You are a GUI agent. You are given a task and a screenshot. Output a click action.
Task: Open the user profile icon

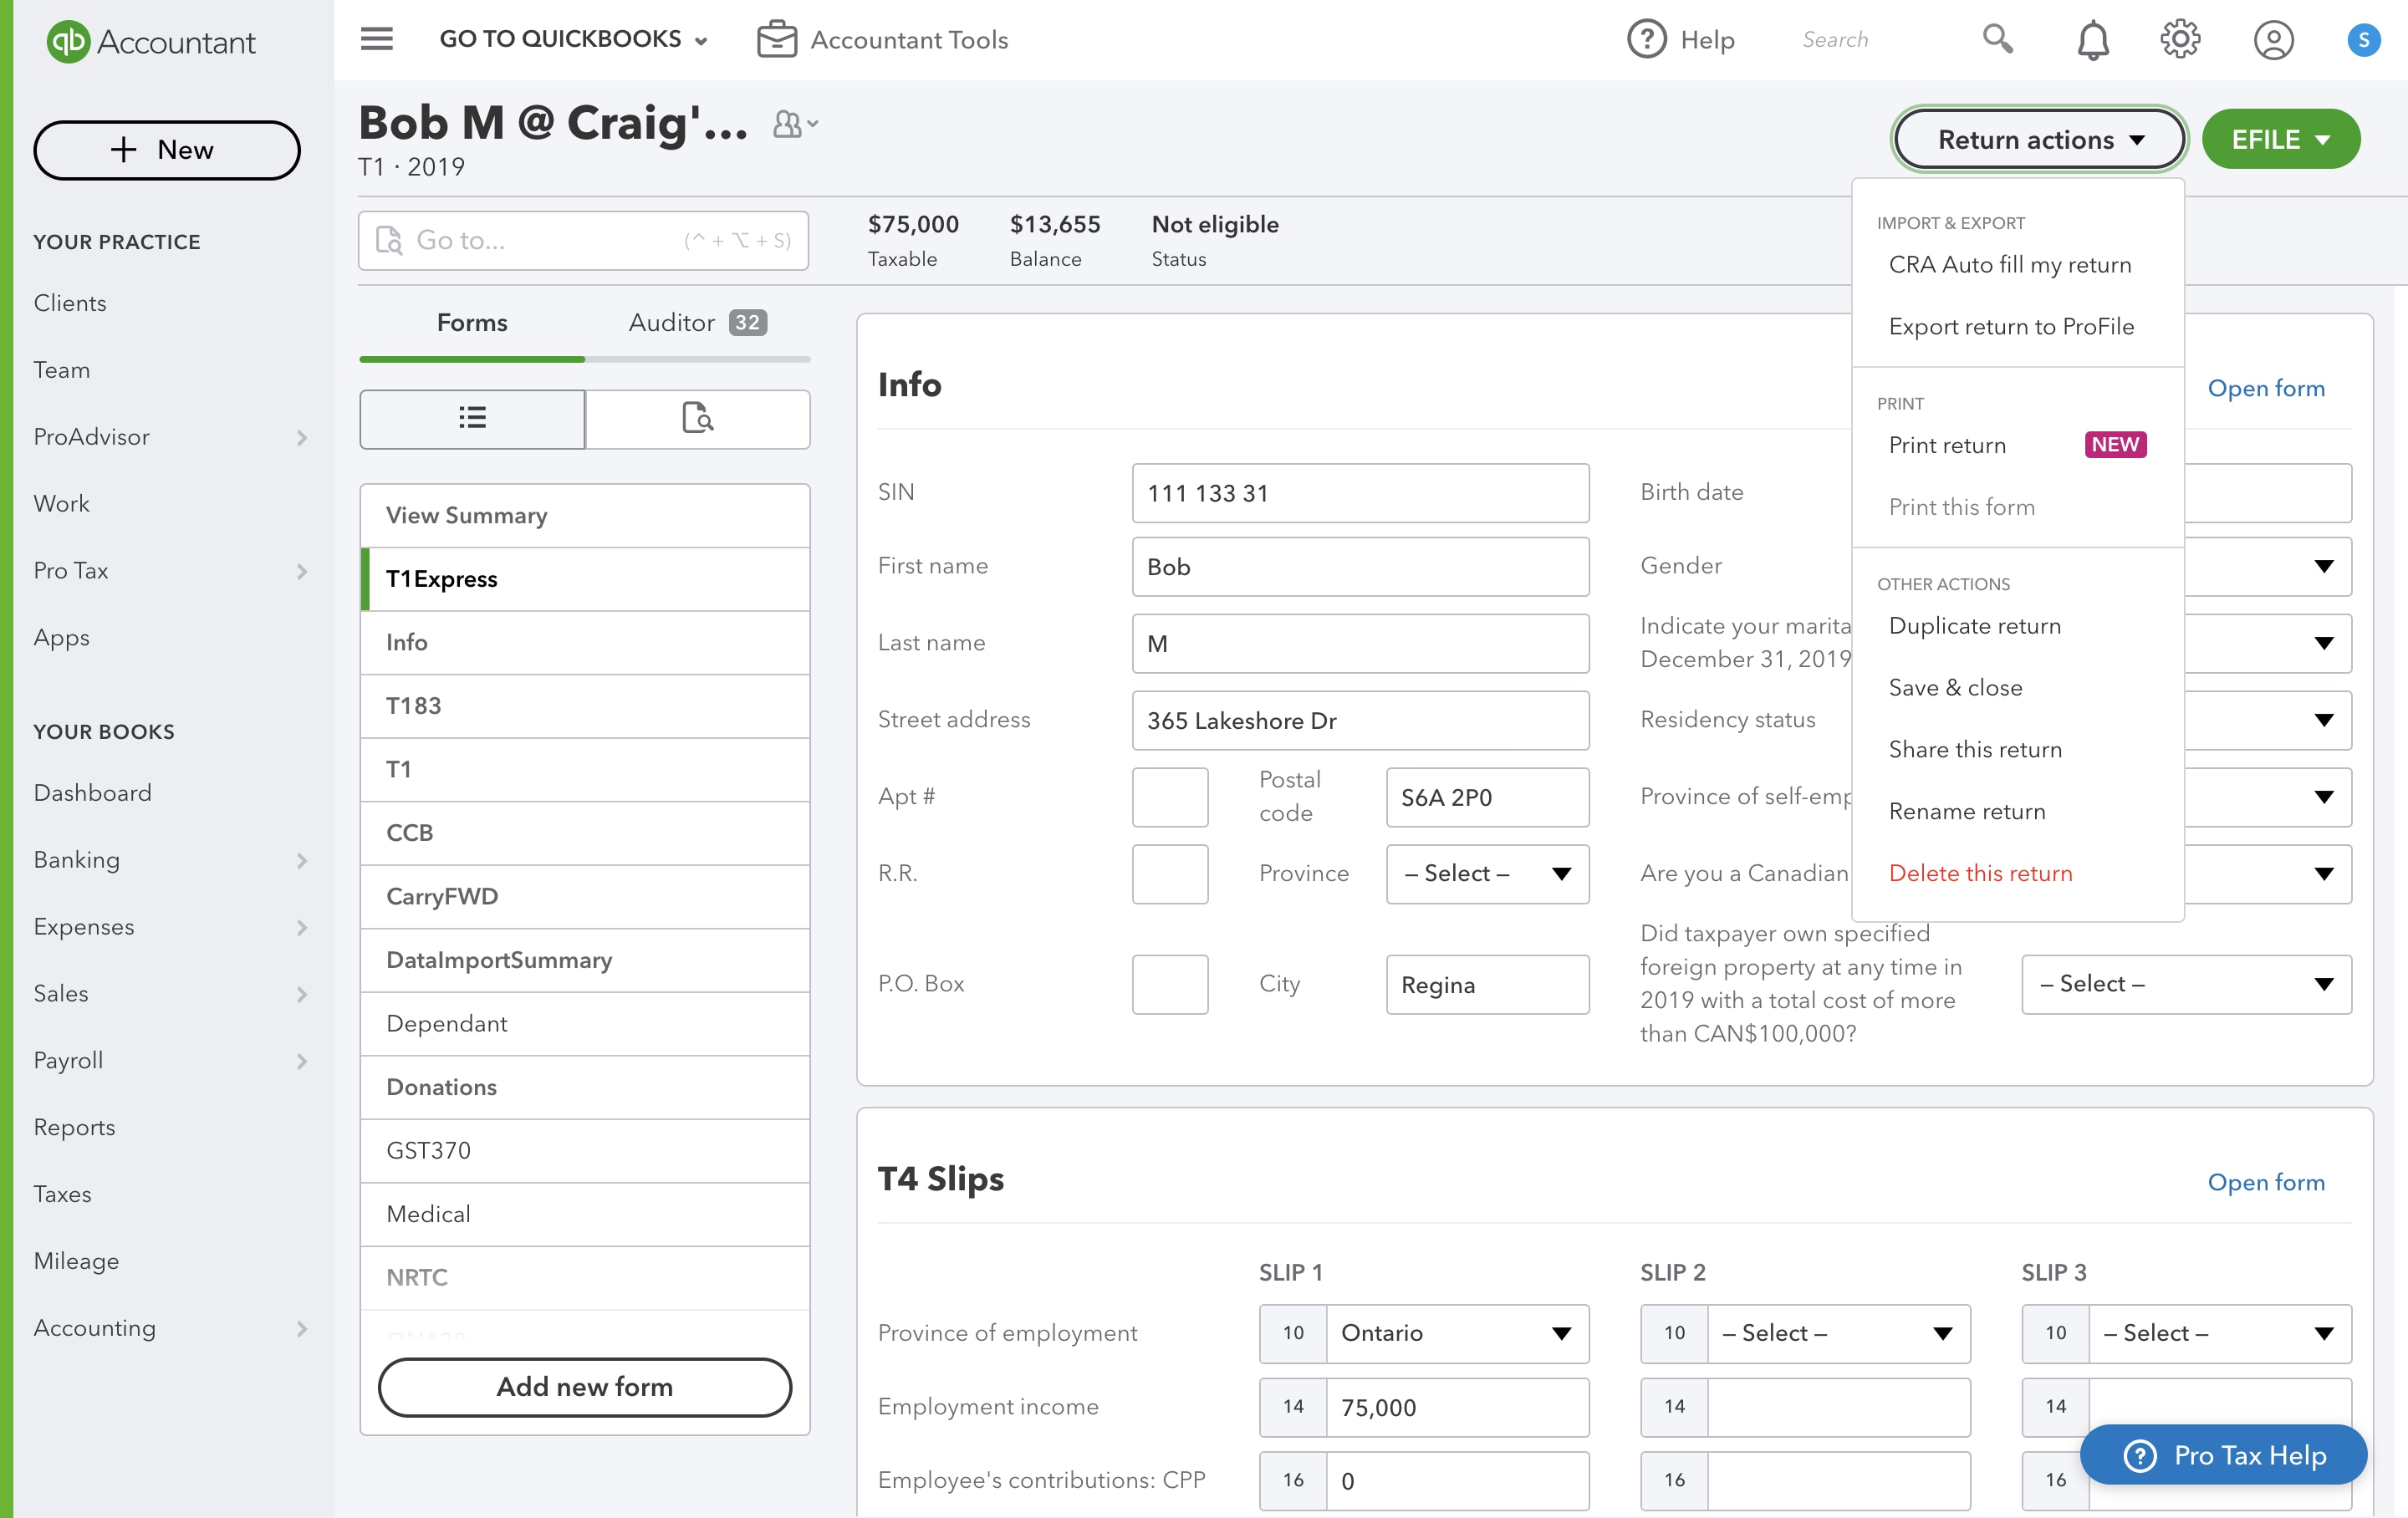[x=2273, y=40]
